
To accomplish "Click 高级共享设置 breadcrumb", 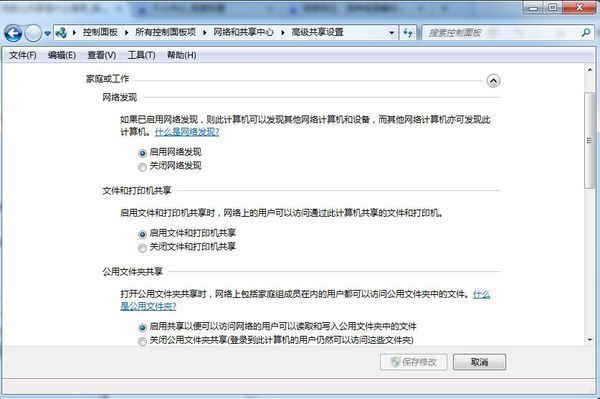I will [x=318, y=33].
